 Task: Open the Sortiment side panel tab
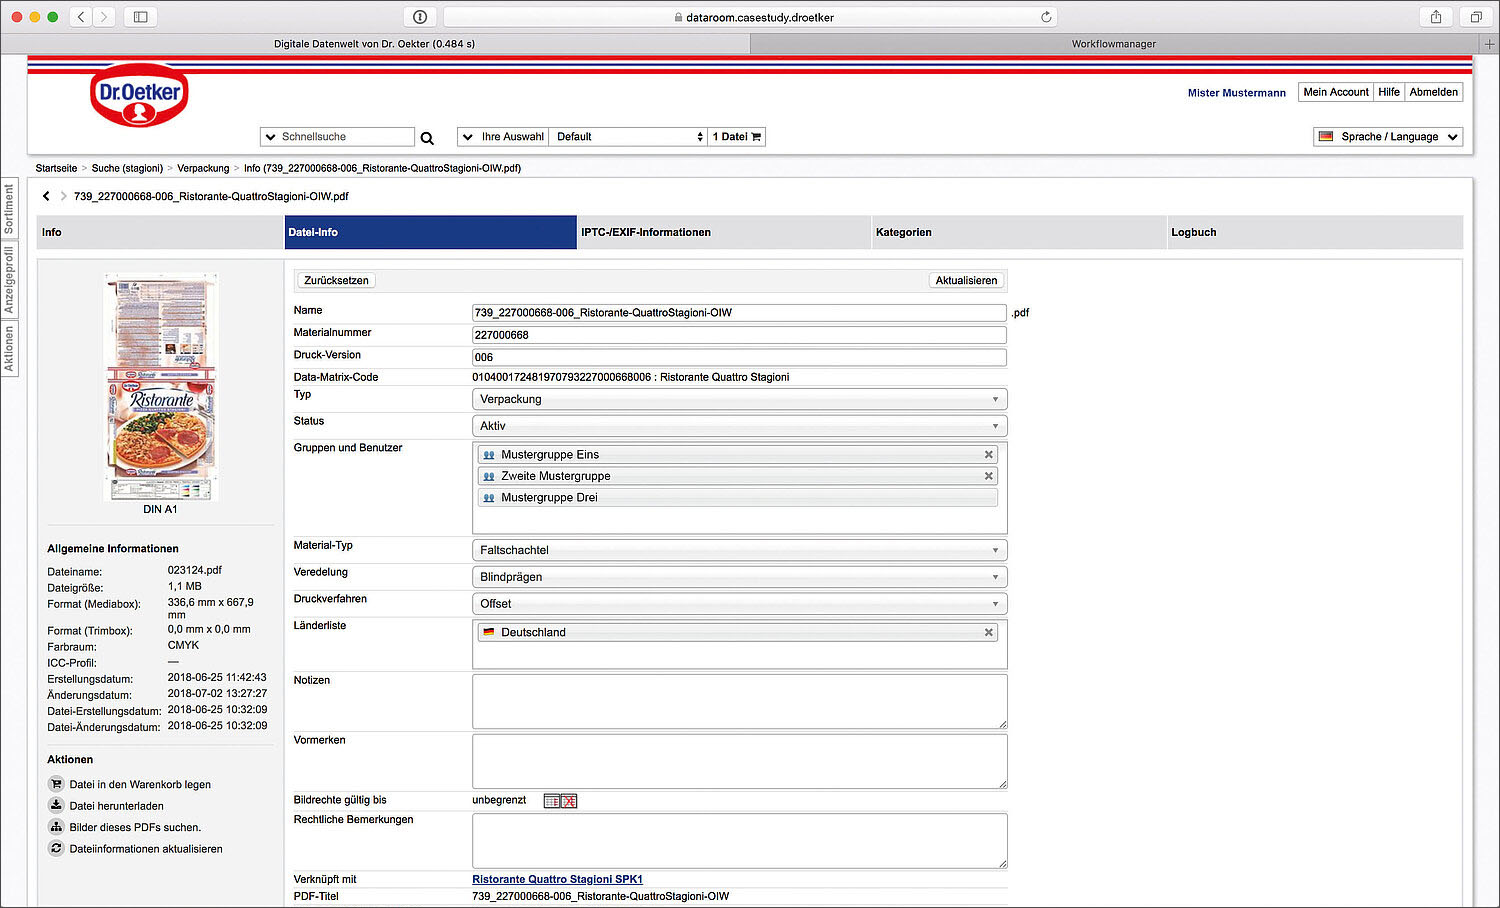[9, 208]
